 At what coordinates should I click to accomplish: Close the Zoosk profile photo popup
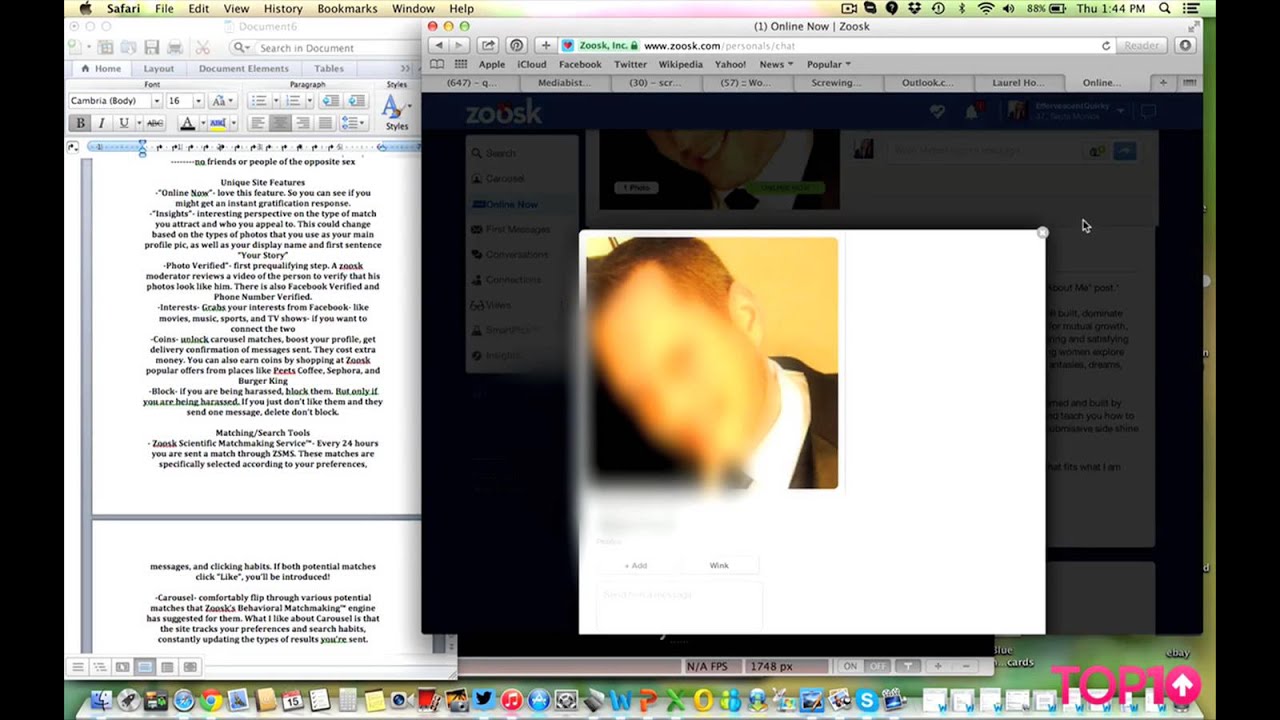1042,232
